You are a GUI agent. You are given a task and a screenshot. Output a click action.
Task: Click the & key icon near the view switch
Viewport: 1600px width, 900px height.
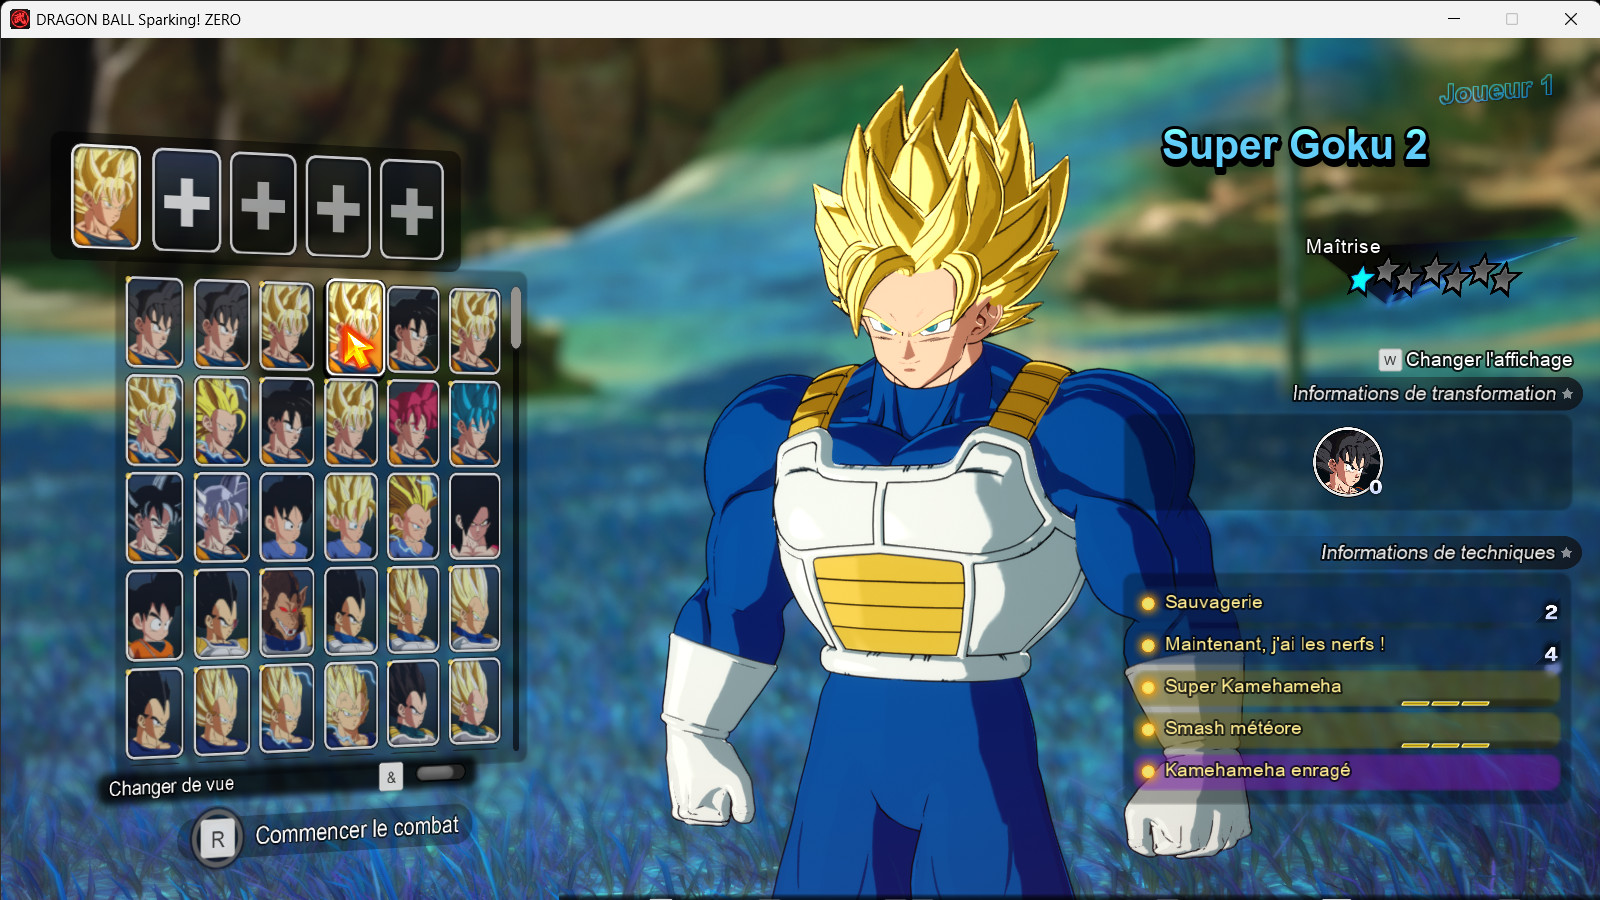390,777
